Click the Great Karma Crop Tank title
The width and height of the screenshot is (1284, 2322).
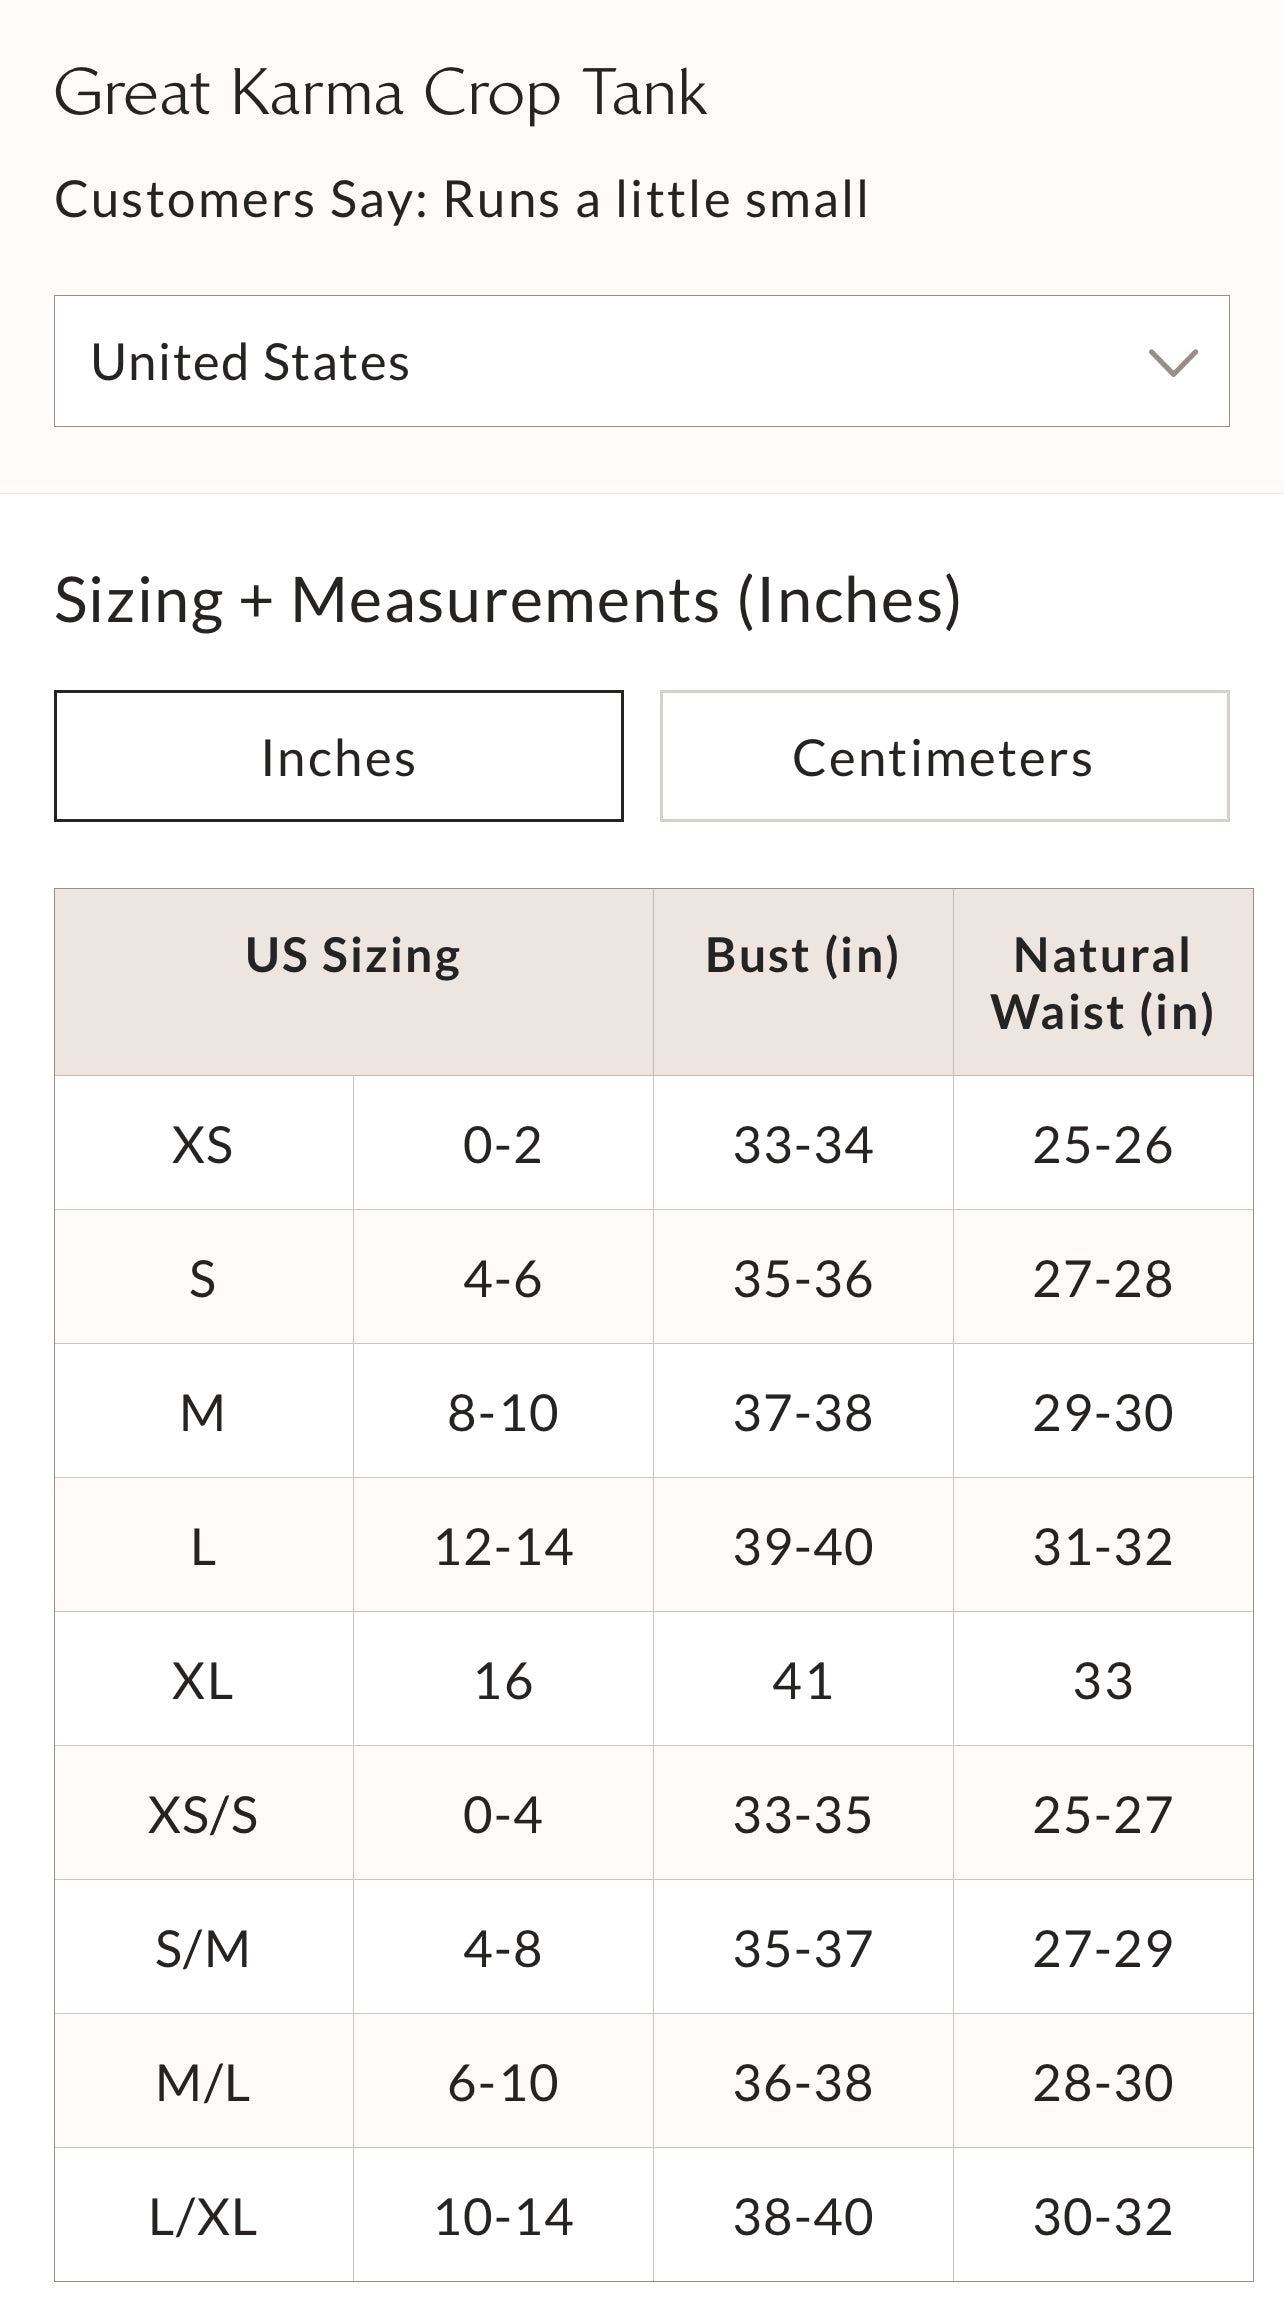(x=380, y=93)
